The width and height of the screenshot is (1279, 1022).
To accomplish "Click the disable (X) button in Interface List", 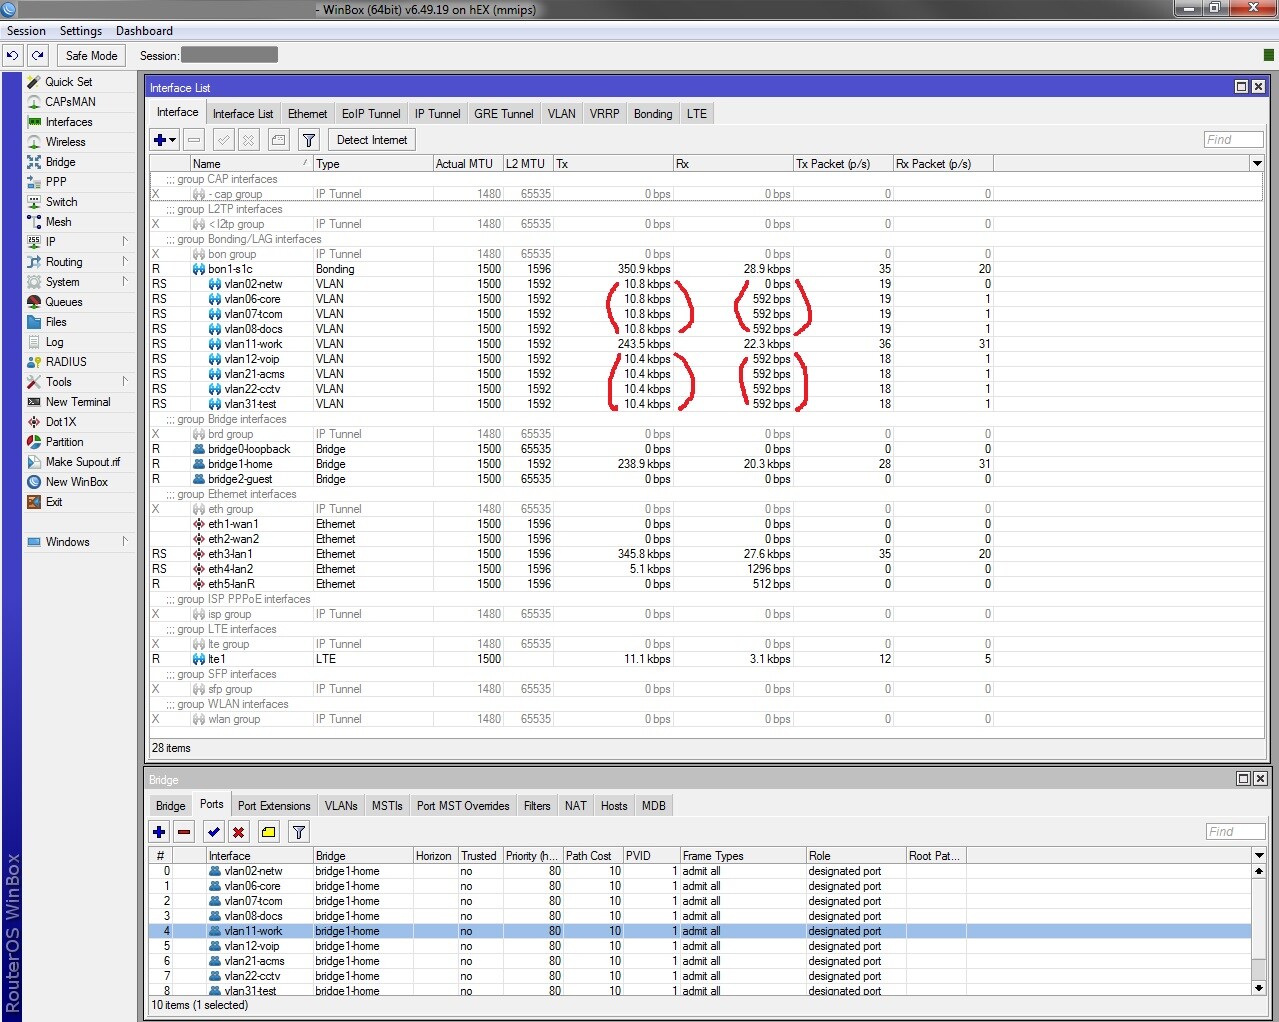I will (x=249, y=140).
